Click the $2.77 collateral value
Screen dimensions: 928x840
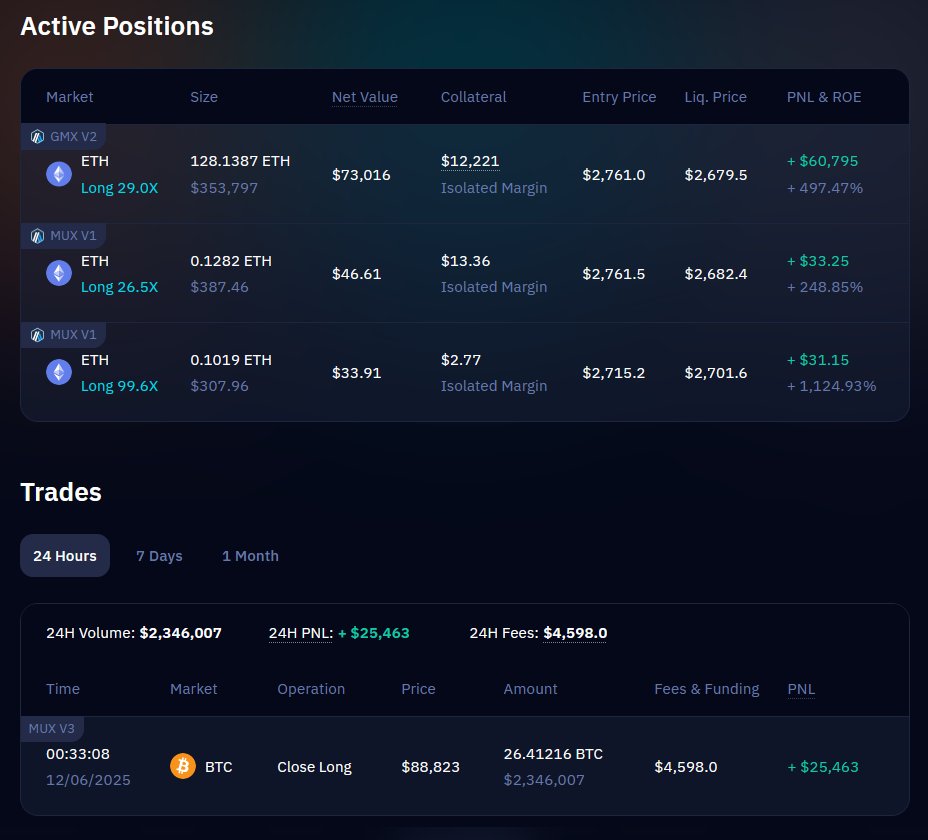click(460, 360)
